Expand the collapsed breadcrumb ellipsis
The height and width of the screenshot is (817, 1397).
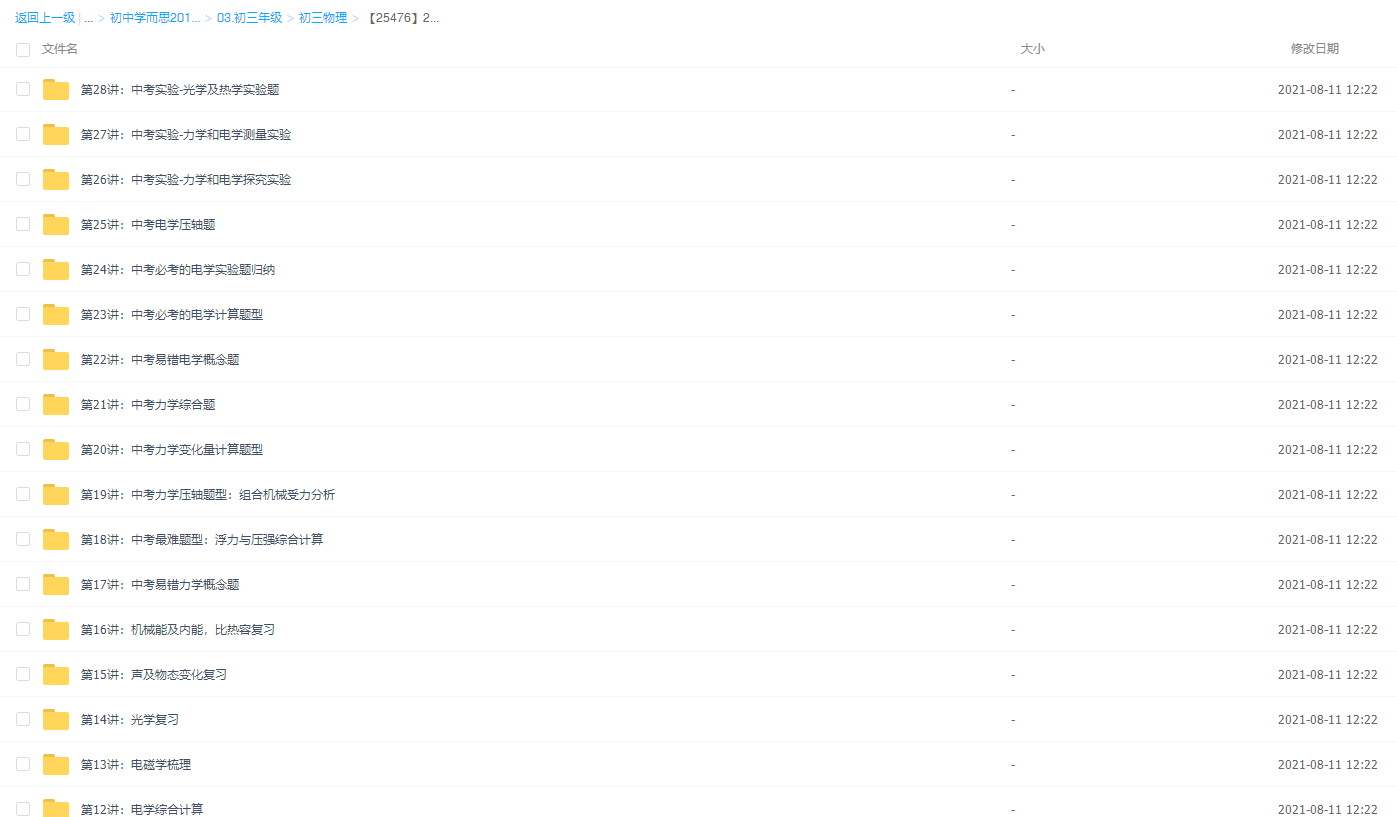click(89, 18)
